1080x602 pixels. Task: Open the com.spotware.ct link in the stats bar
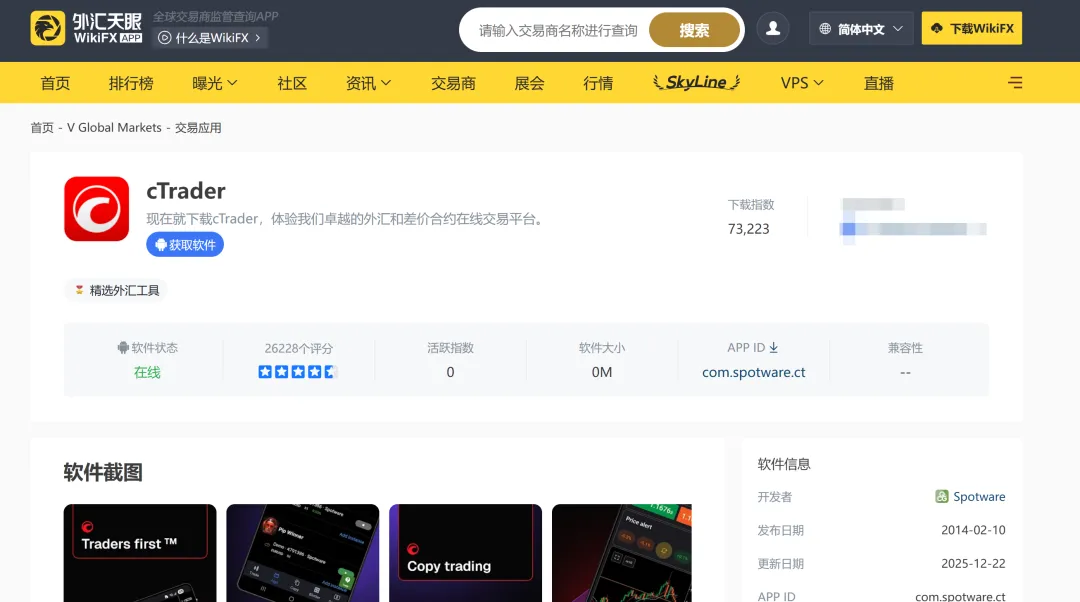point(754,372)
